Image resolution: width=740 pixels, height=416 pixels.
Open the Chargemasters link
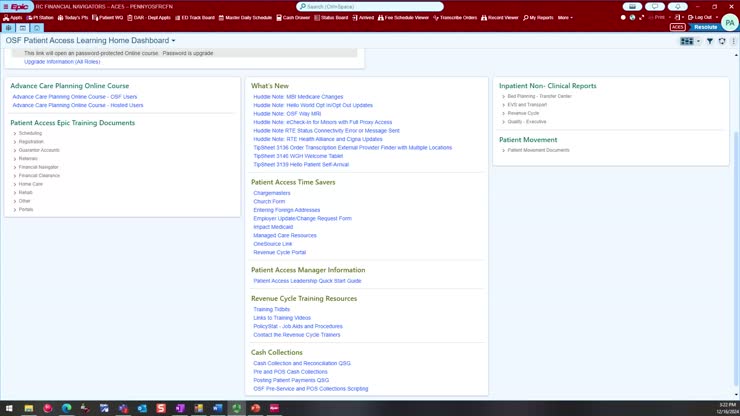pyautogui.click(x=272, y=193)
